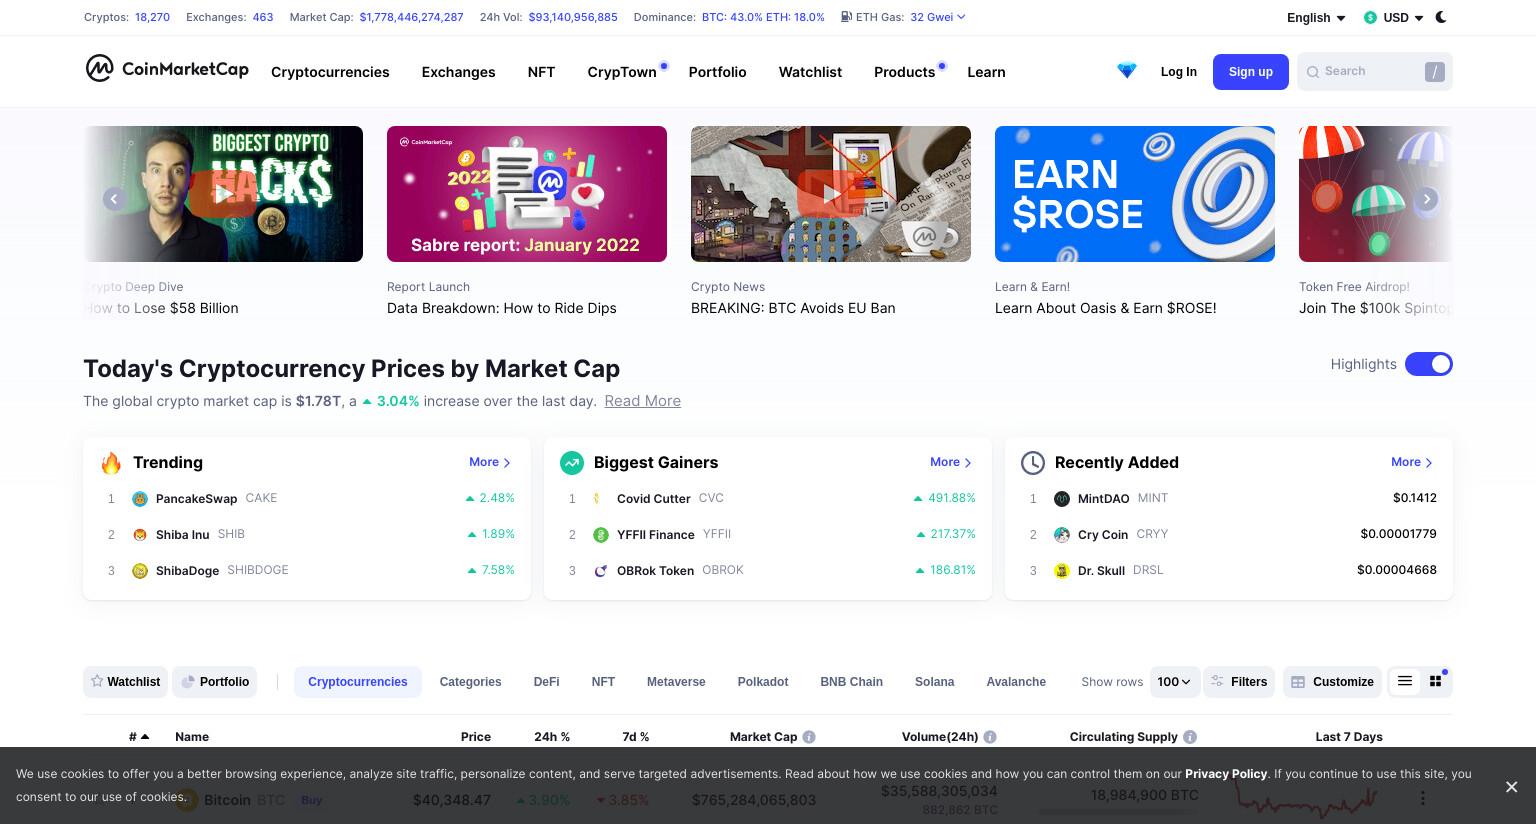Open Show rows 100 dropdown
The width and height of the screenshot is (1536, 824).
1174,682
